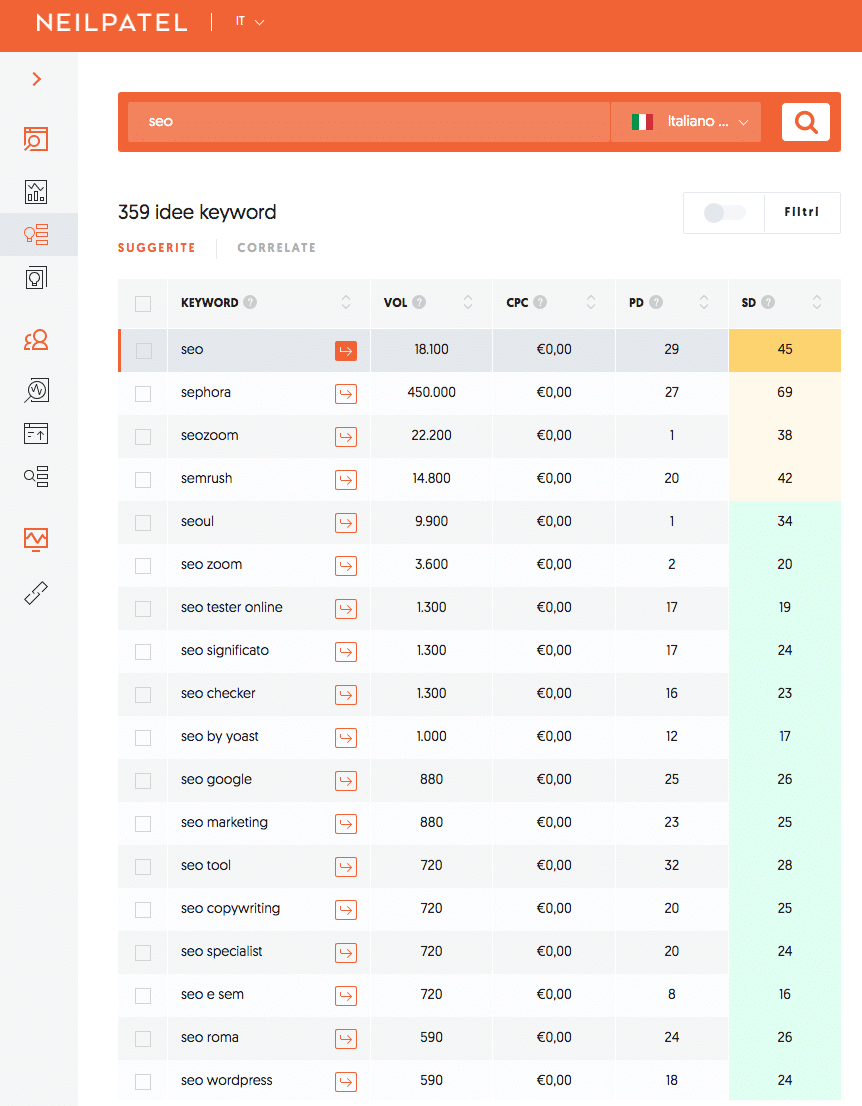Viewport: 862px width, 1106px height.
Task: Check the select-all checkbox in table header
Action: point(143,304)
